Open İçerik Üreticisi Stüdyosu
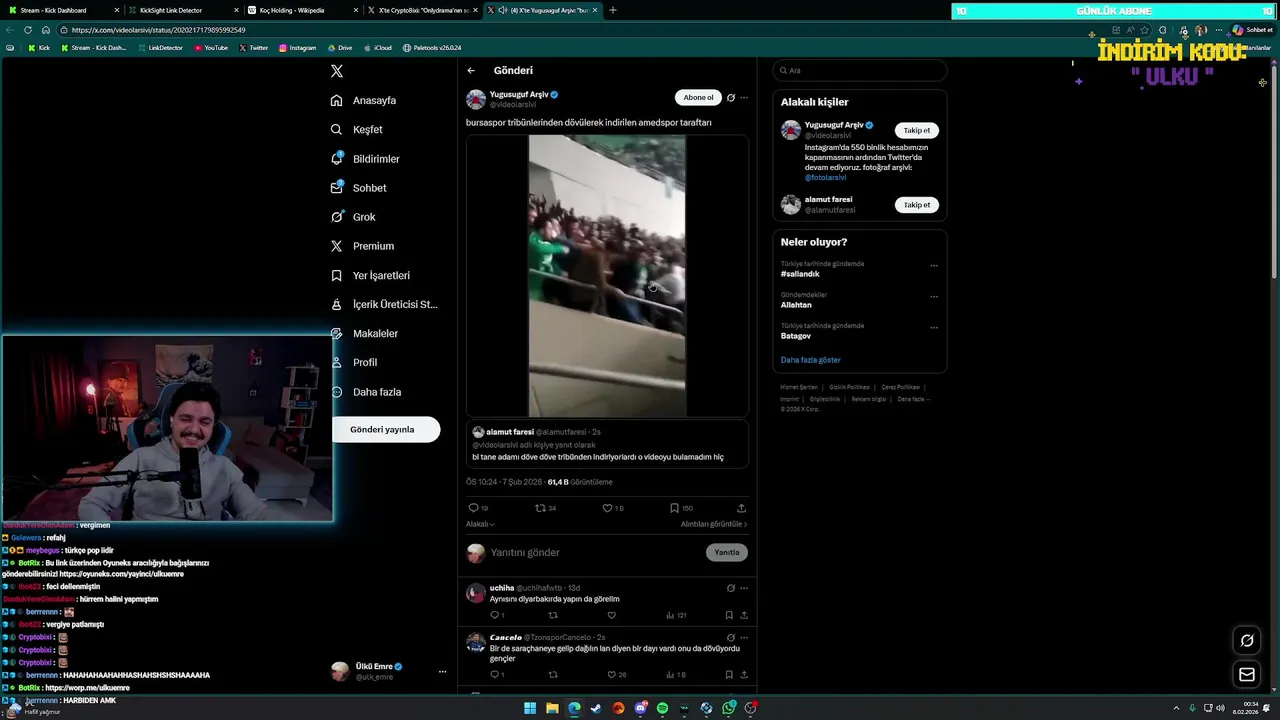1280x720 pixels. (384, 304)
